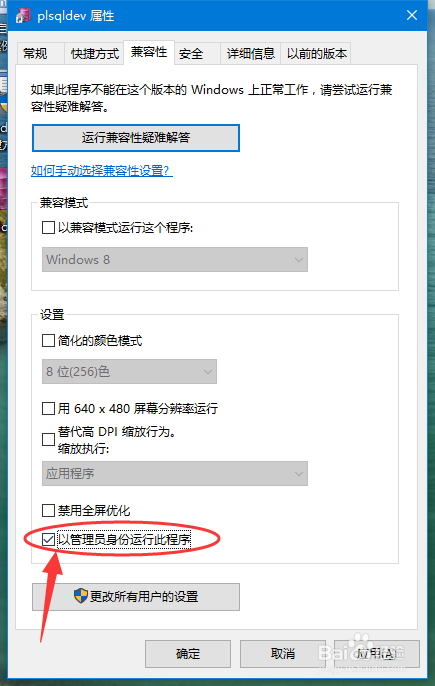435x686 pixels.
Task: Confirm with the 确定 button
Action: (188, 654)
